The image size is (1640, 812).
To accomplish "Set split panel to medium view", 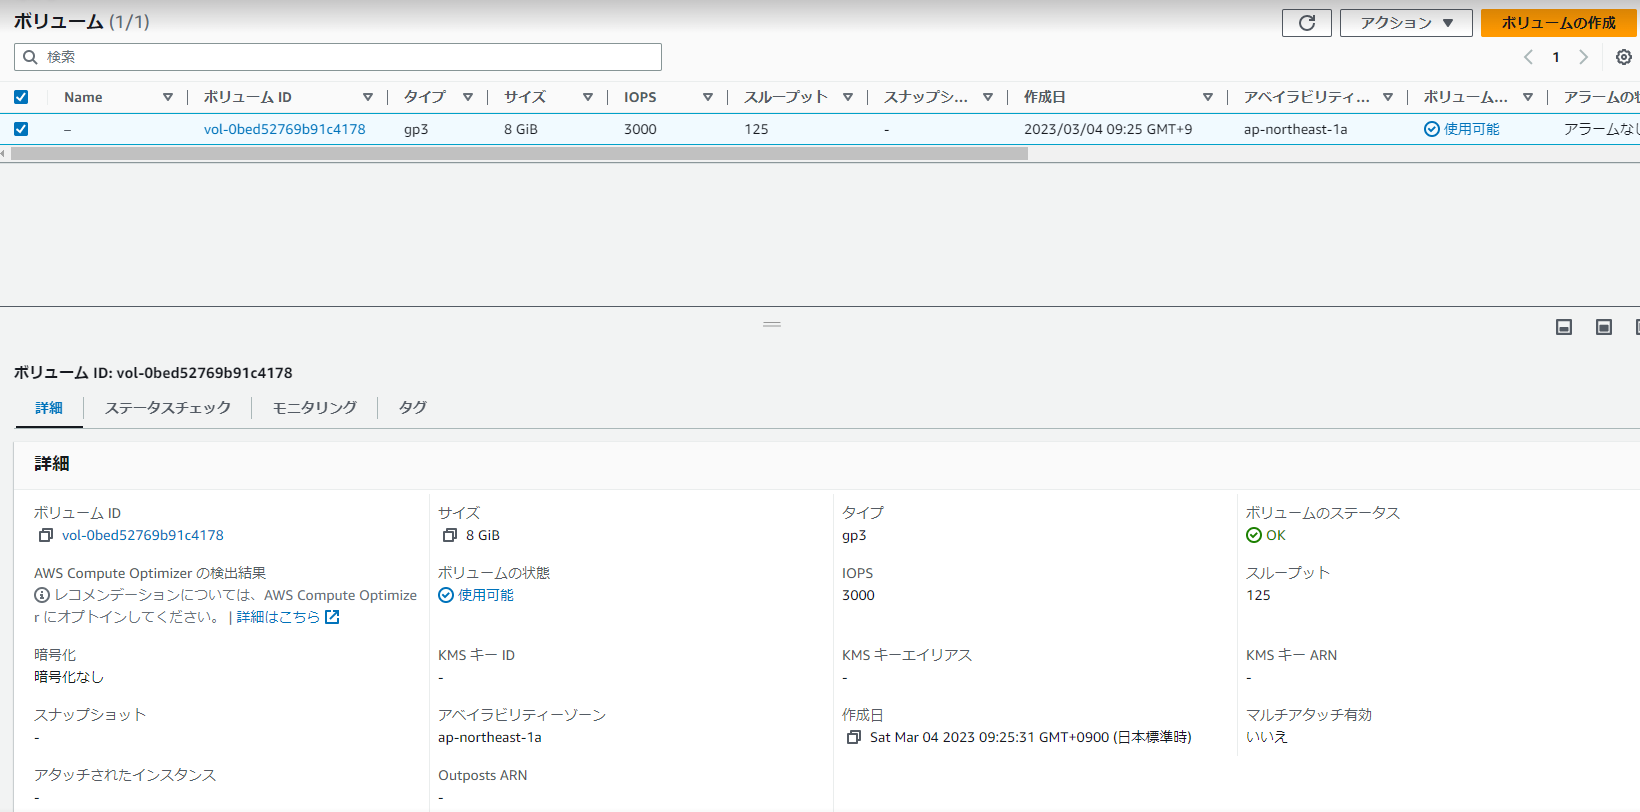I will (x=1604, y=327).
